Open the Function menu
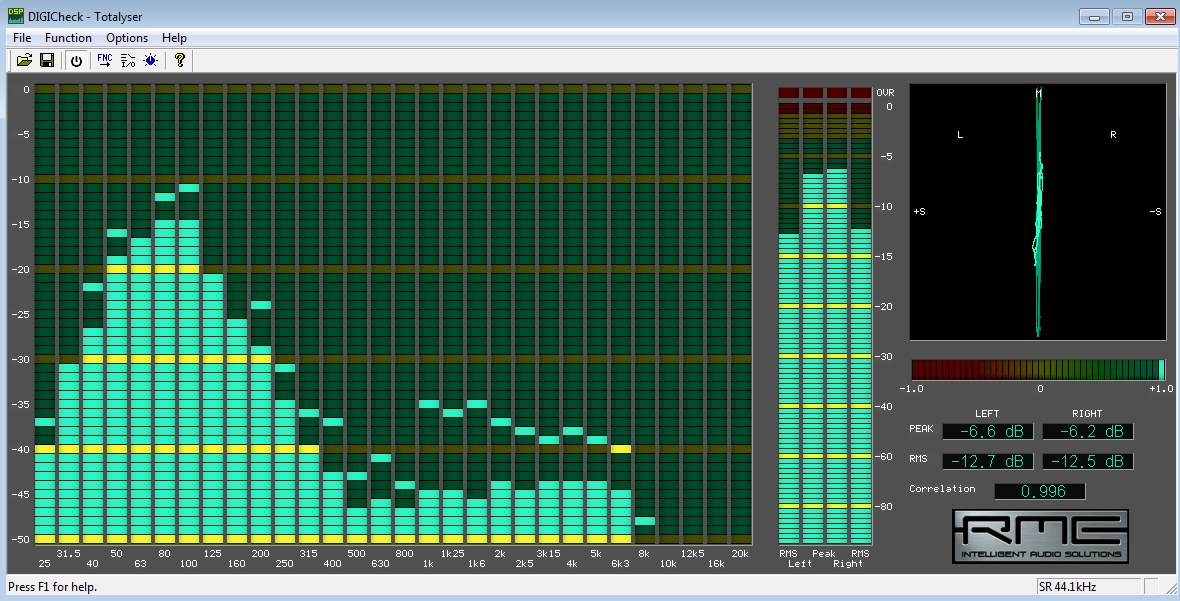Screen dimensions: 1180x601 point(68,38)
